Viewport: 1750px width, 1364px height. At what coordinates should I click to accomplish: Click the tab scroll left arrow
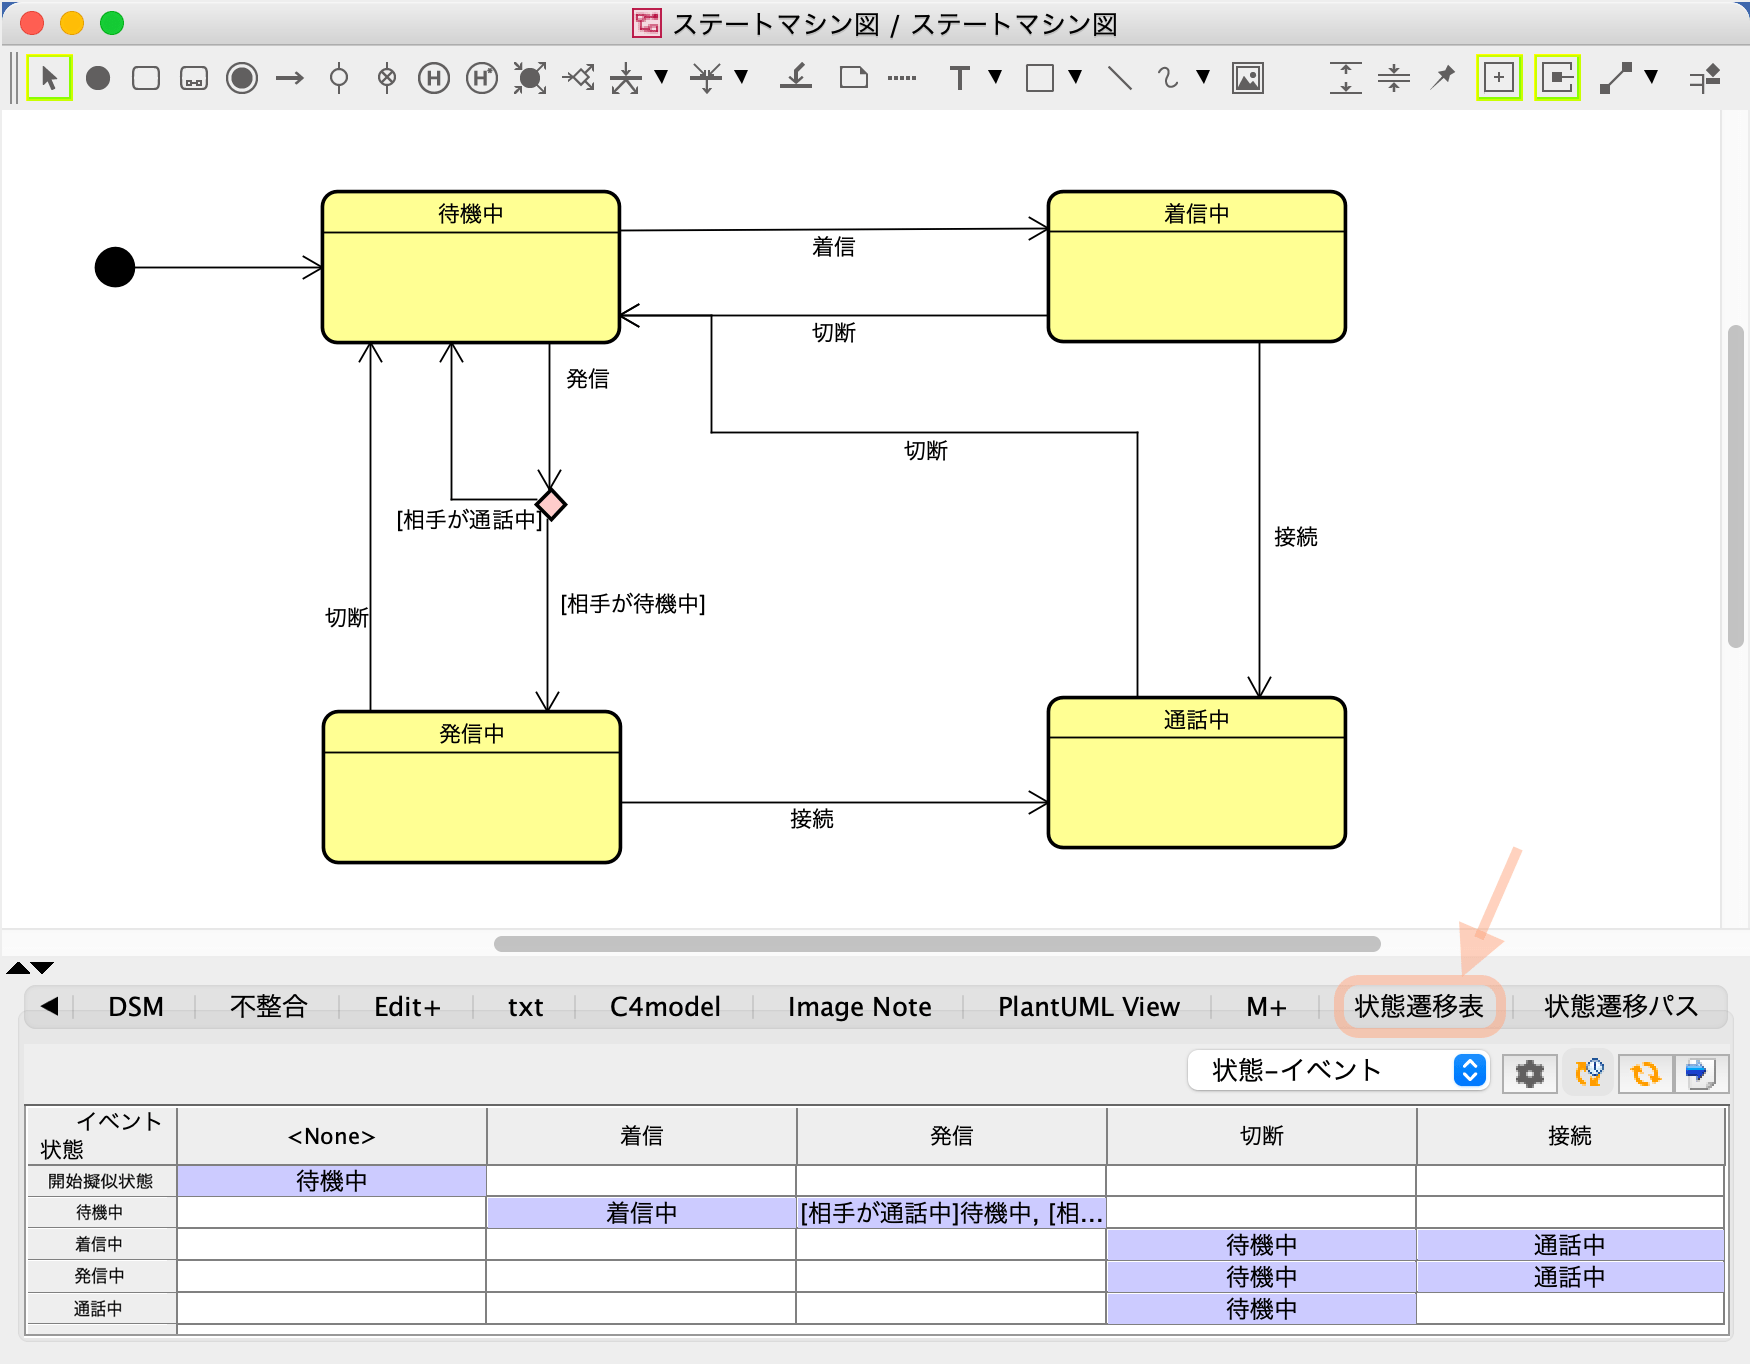pos(49,1006)
